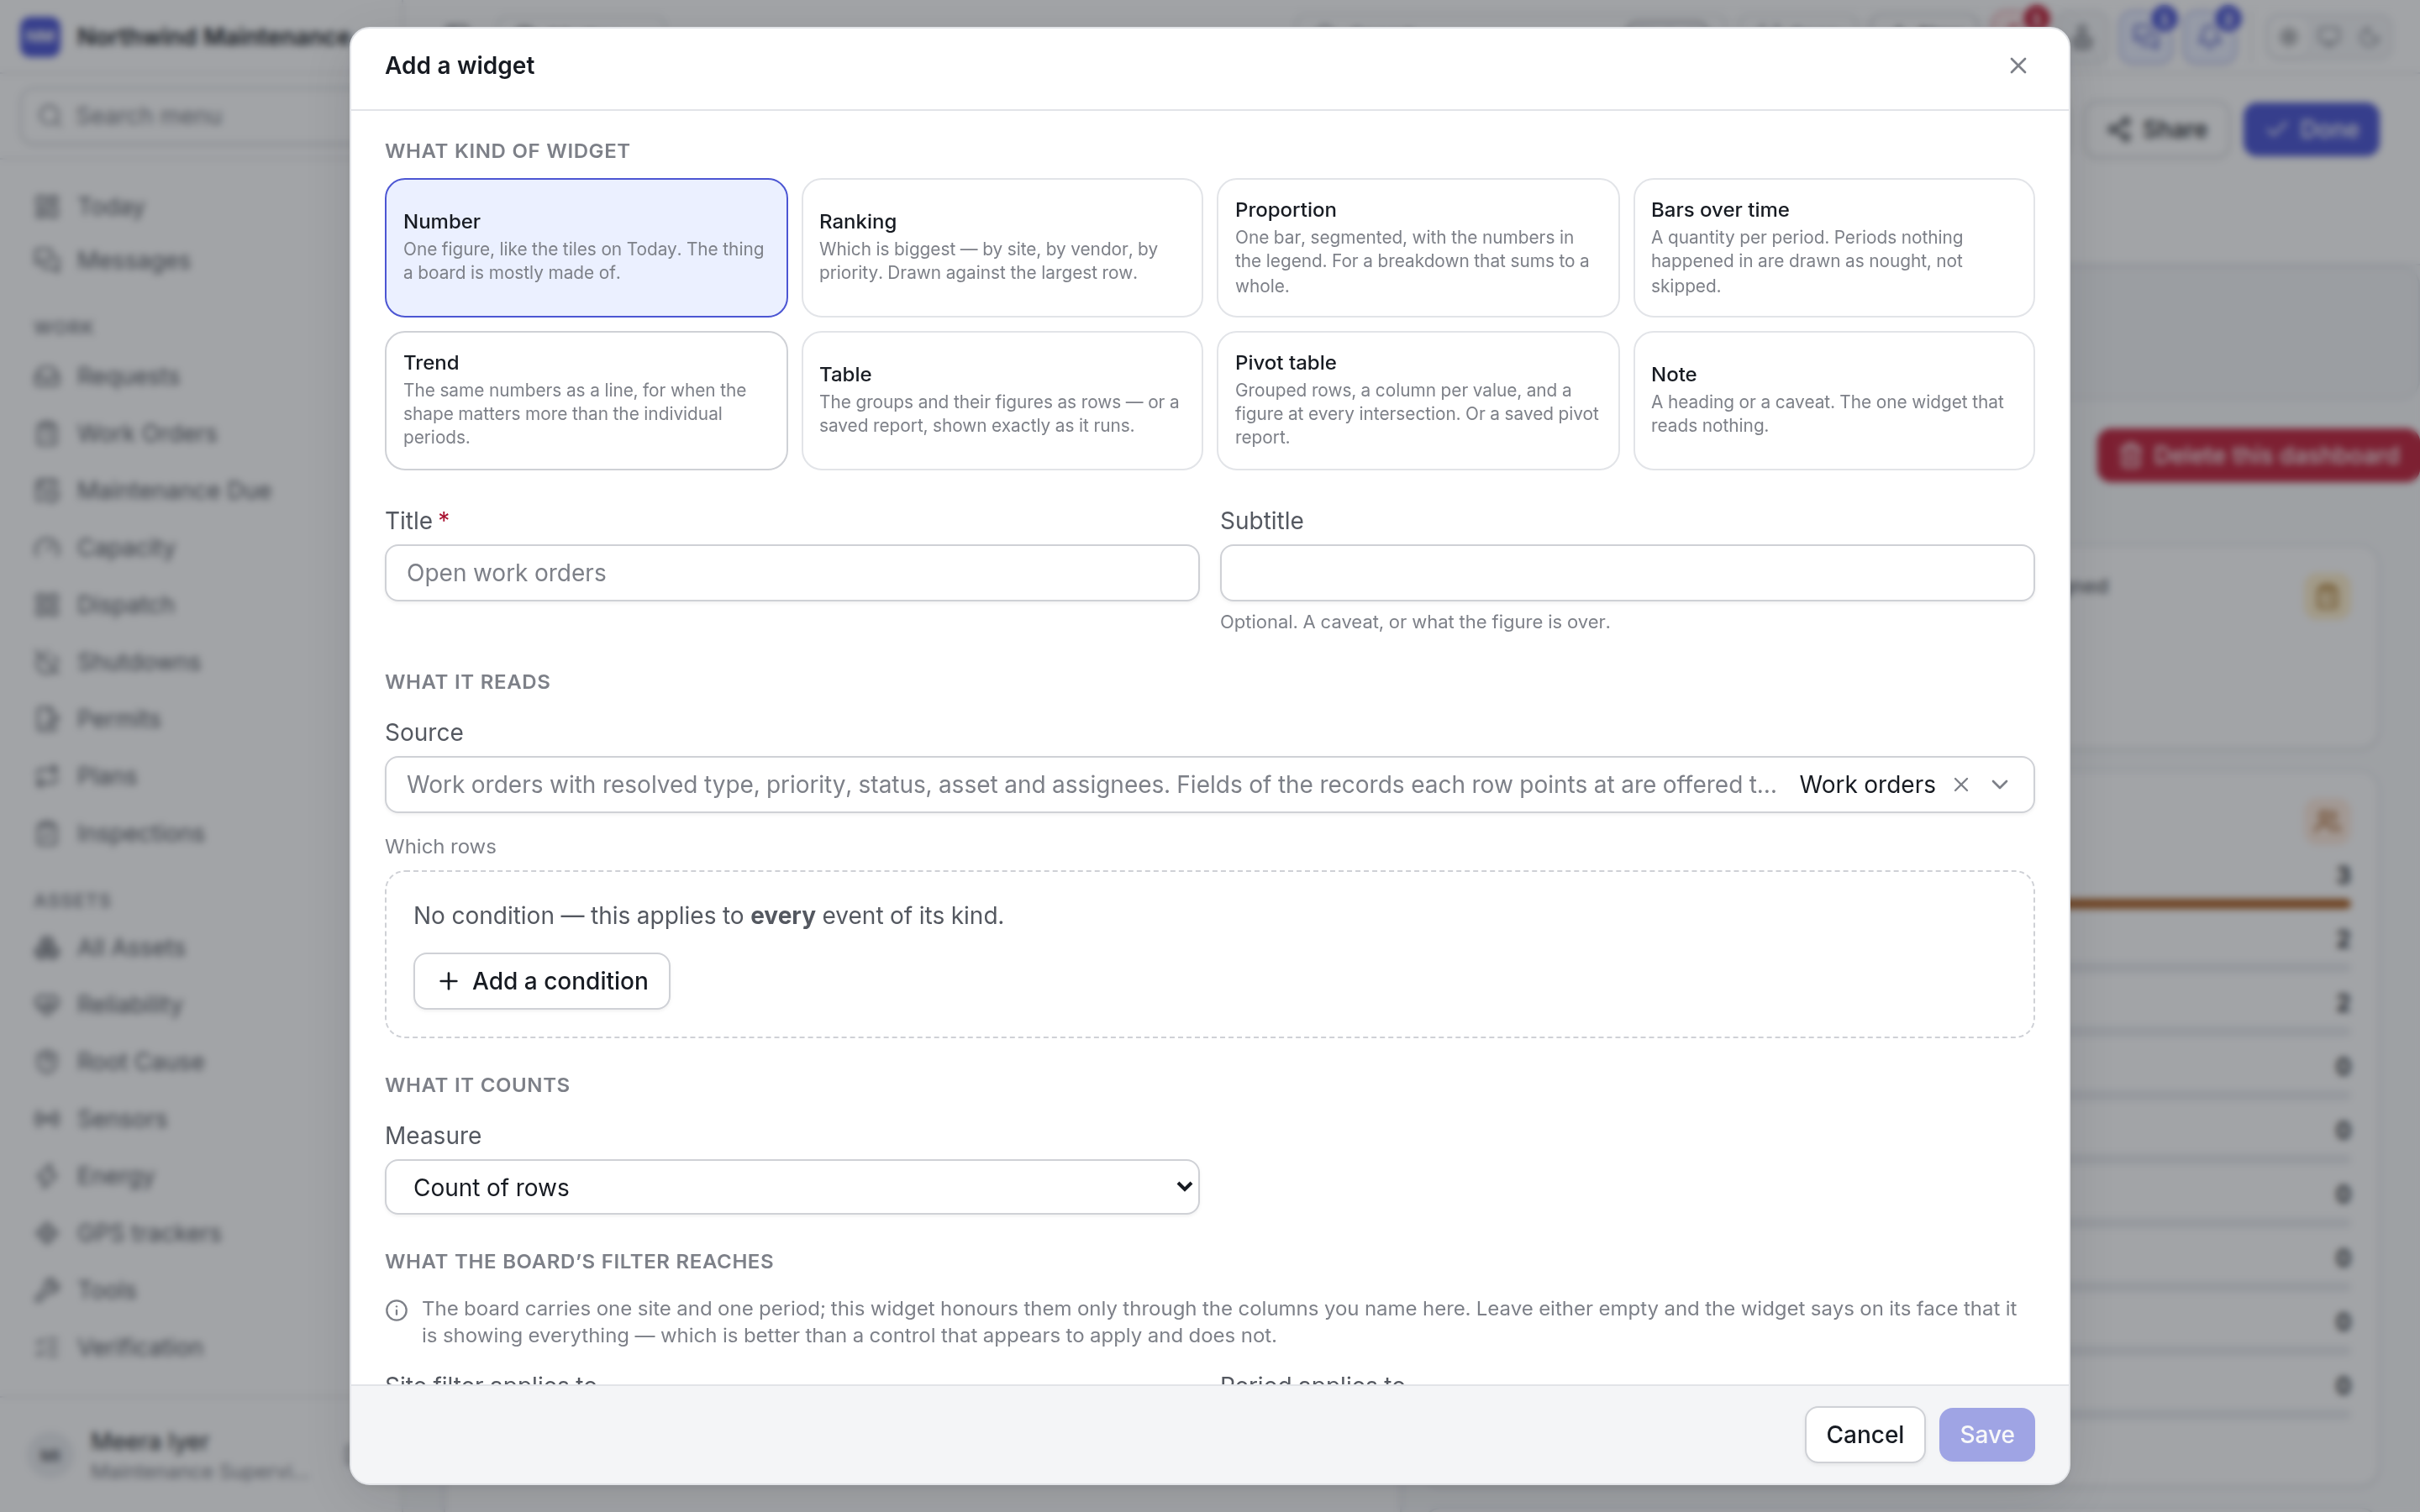Cancel the widget dialog
This screenshot has width=2420, height=1512.
pos(1864,1434)
